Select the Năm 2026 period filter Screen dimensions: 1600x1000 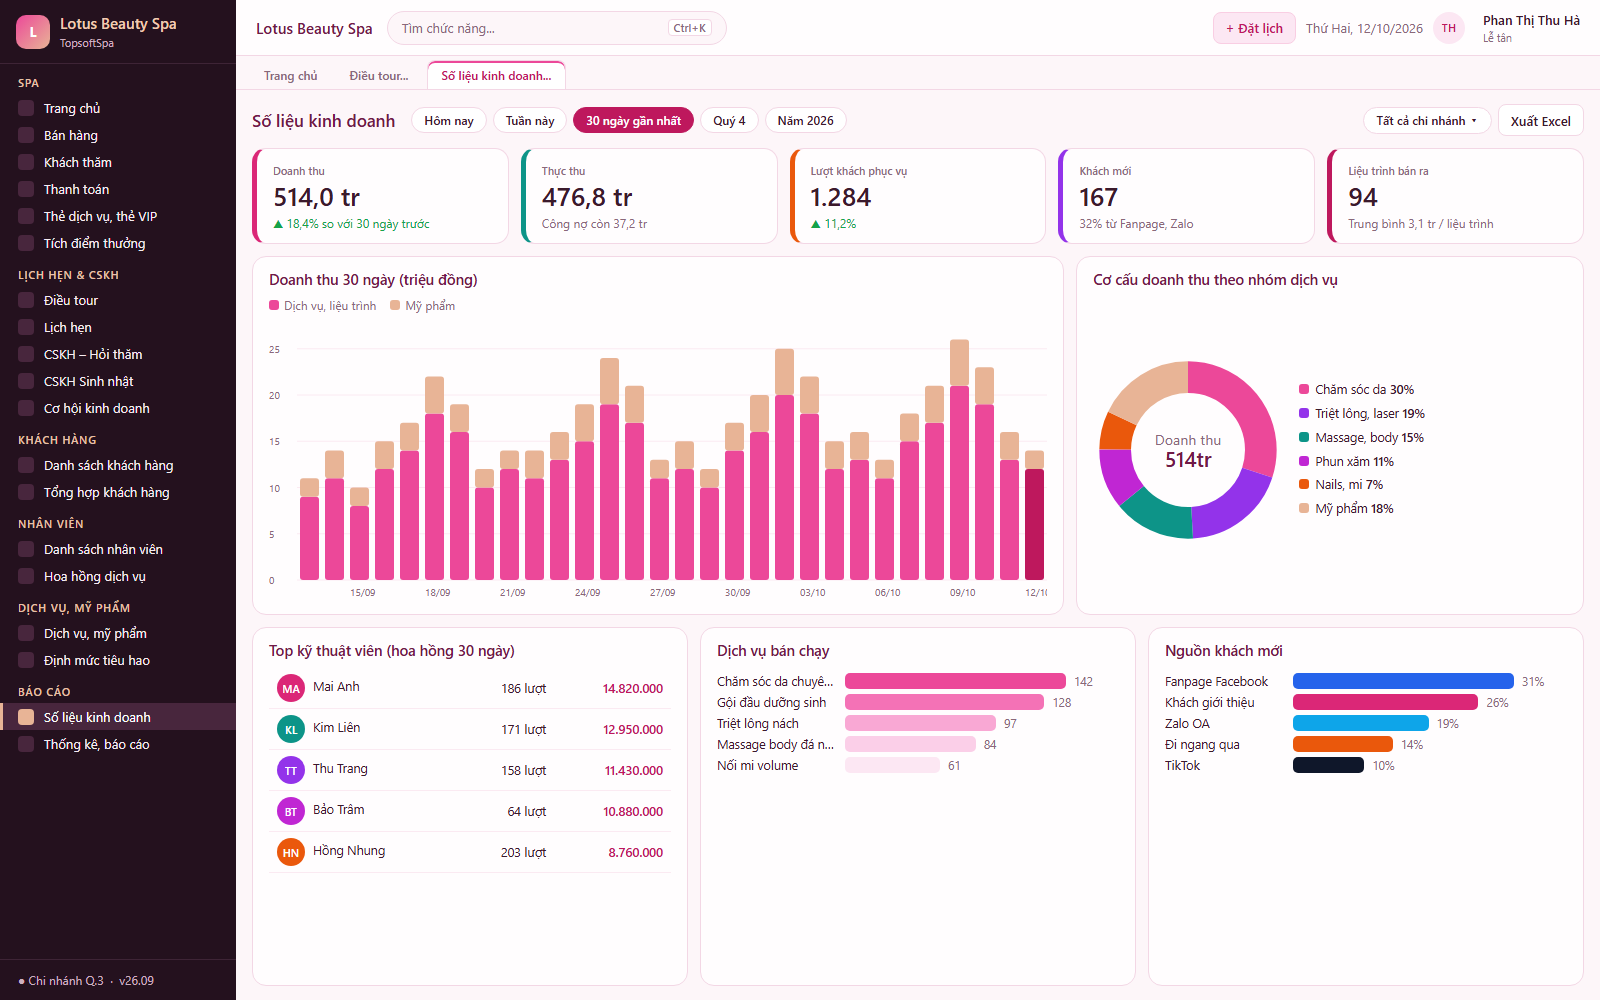tap(806, 120)
